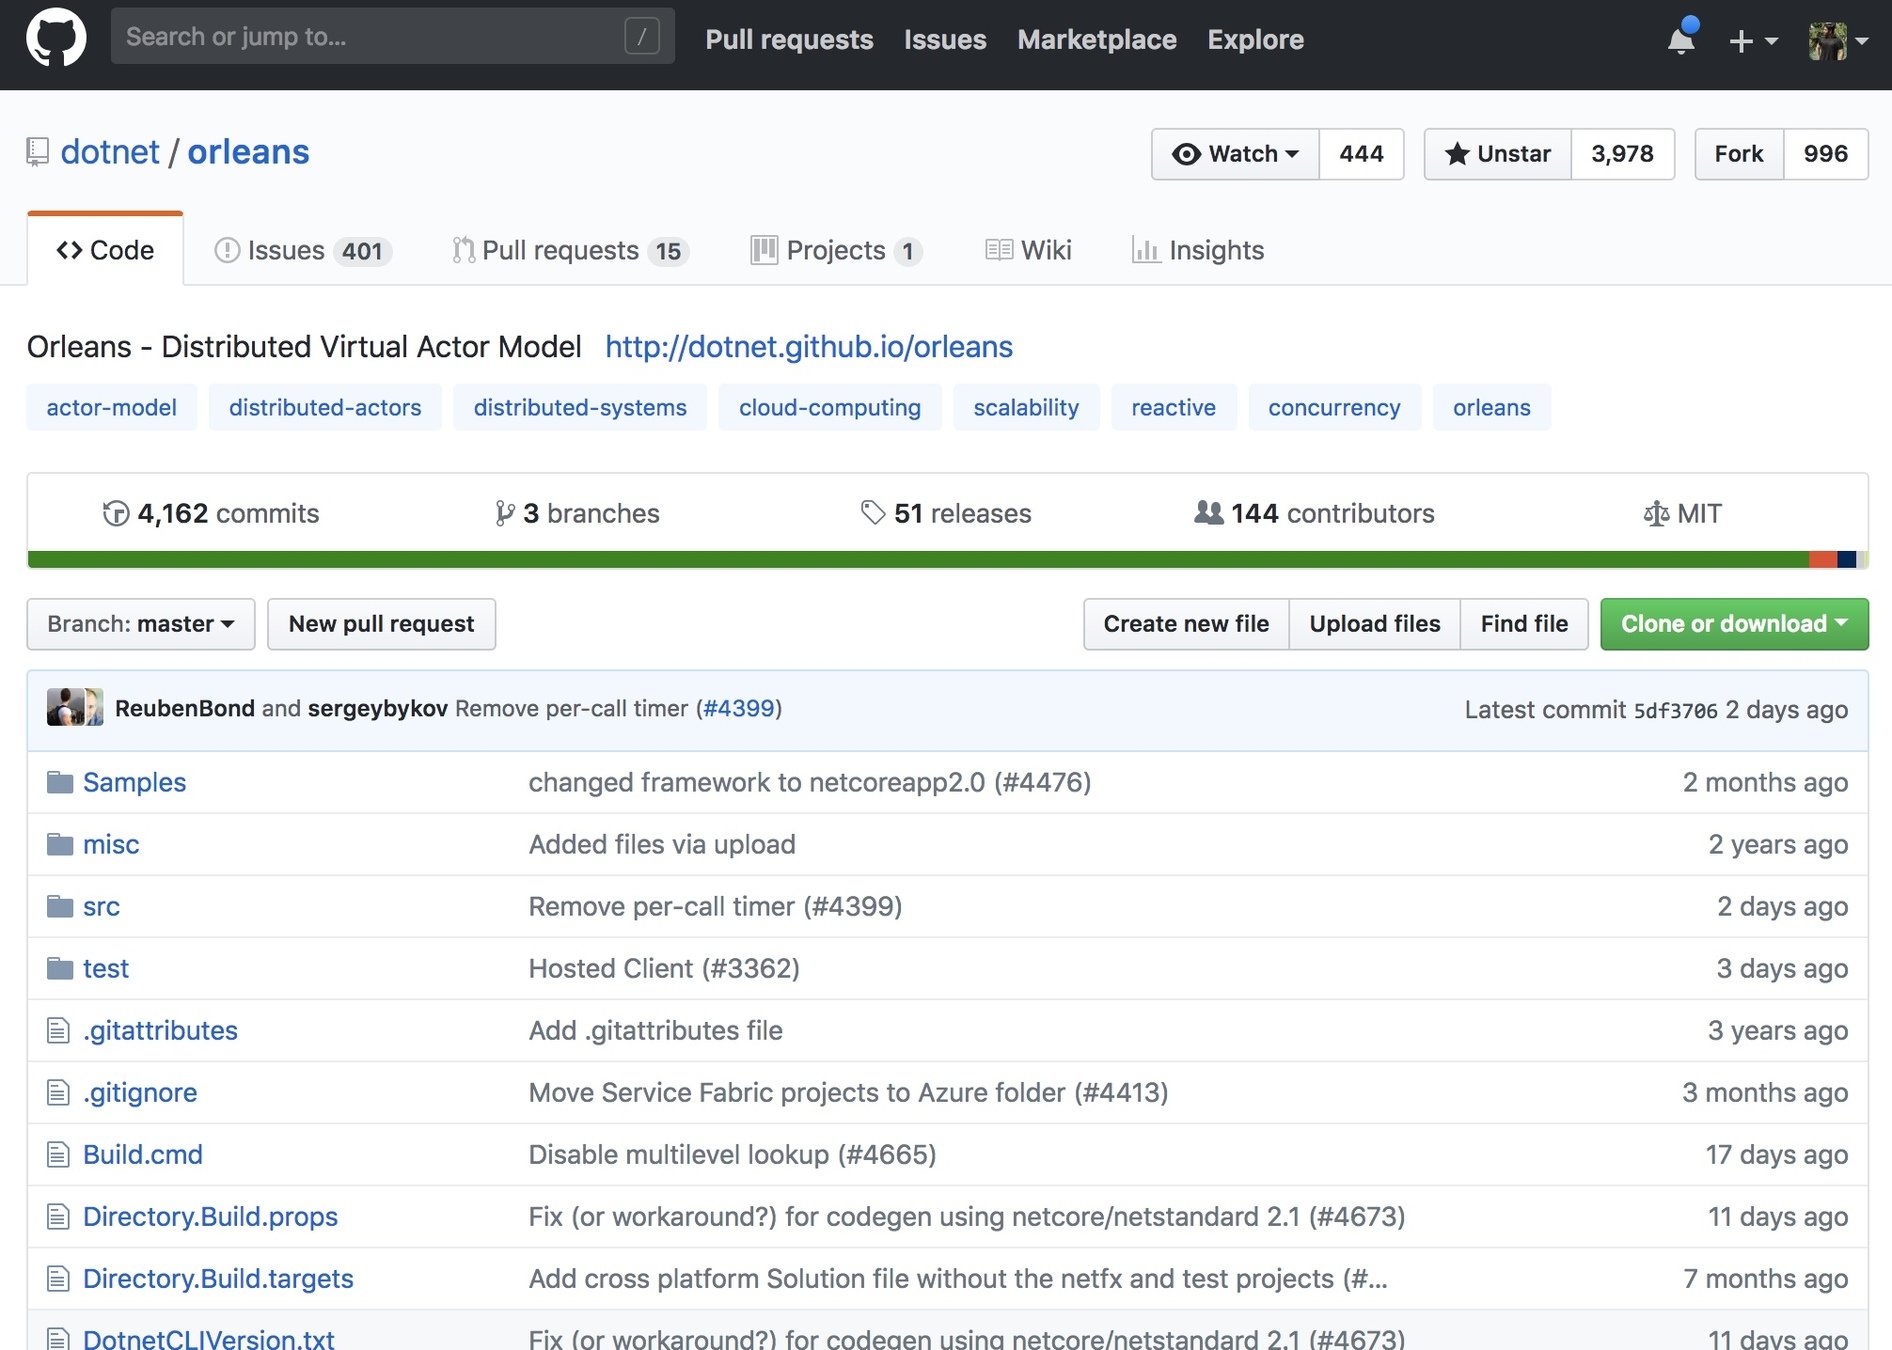Open the src folder
Viewport: 1892px width, 1350px height.
point(101,906)
